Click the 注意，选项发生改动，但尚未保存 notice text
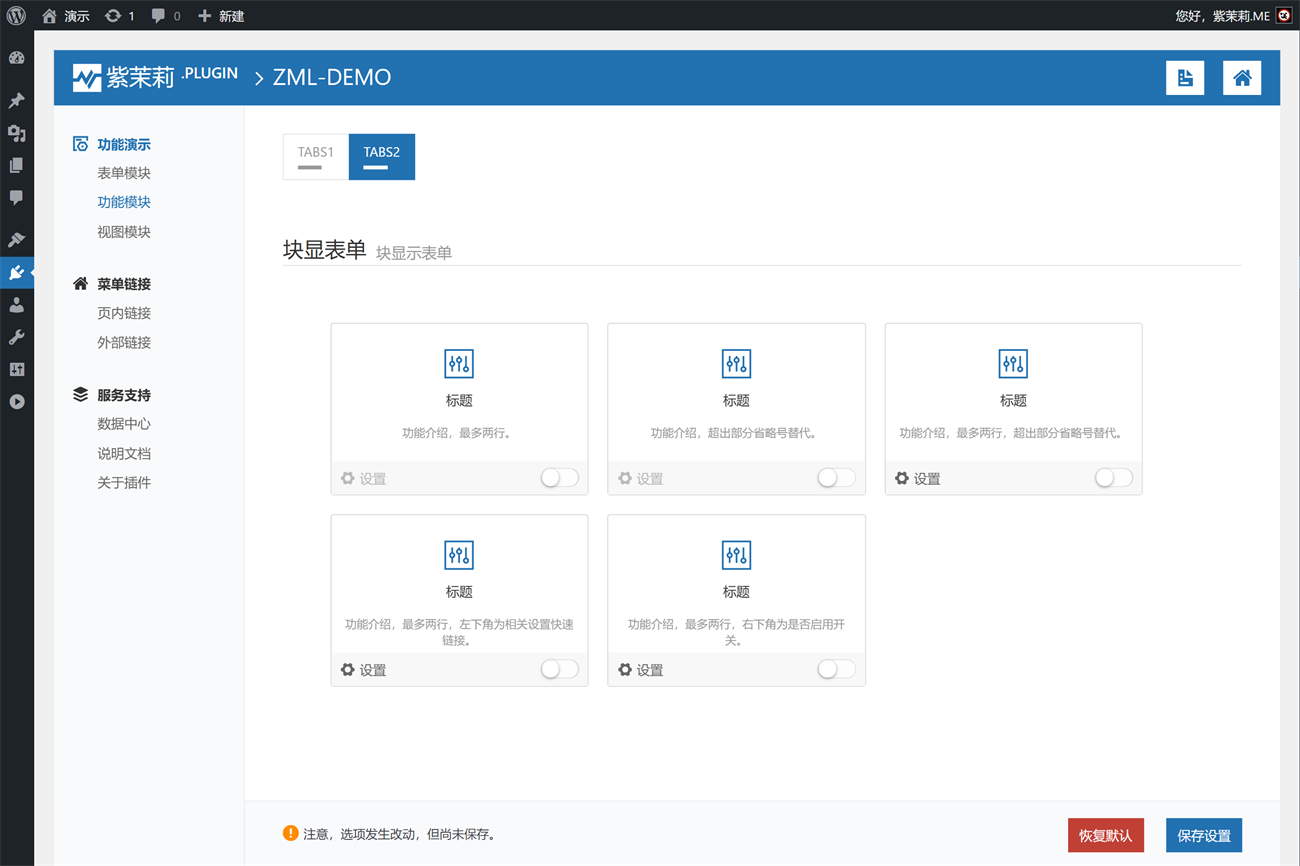The width and height of the screenshot is (1300, 866). (399, 834)
